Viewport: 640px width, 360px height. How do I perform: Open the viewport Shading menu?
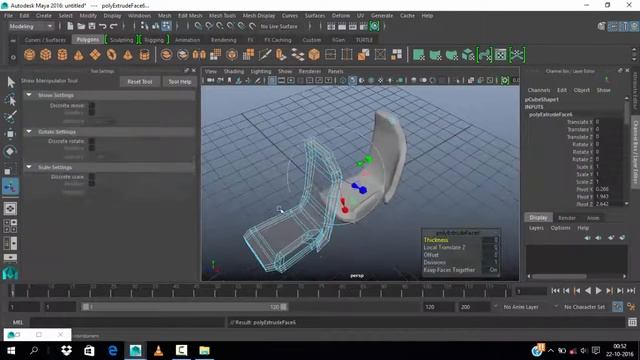[x=233, y=71]
